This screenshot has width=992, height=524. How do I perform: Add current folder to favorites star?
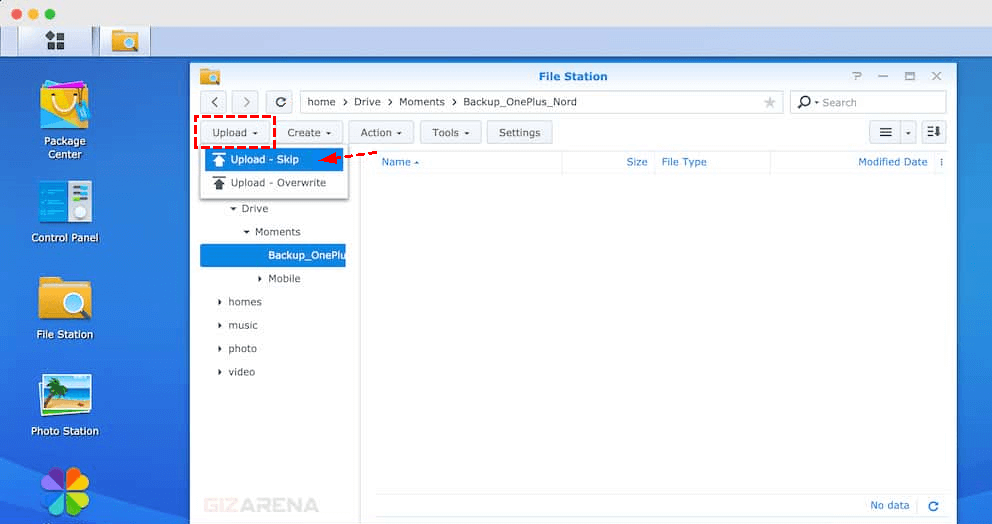[769, 102]
